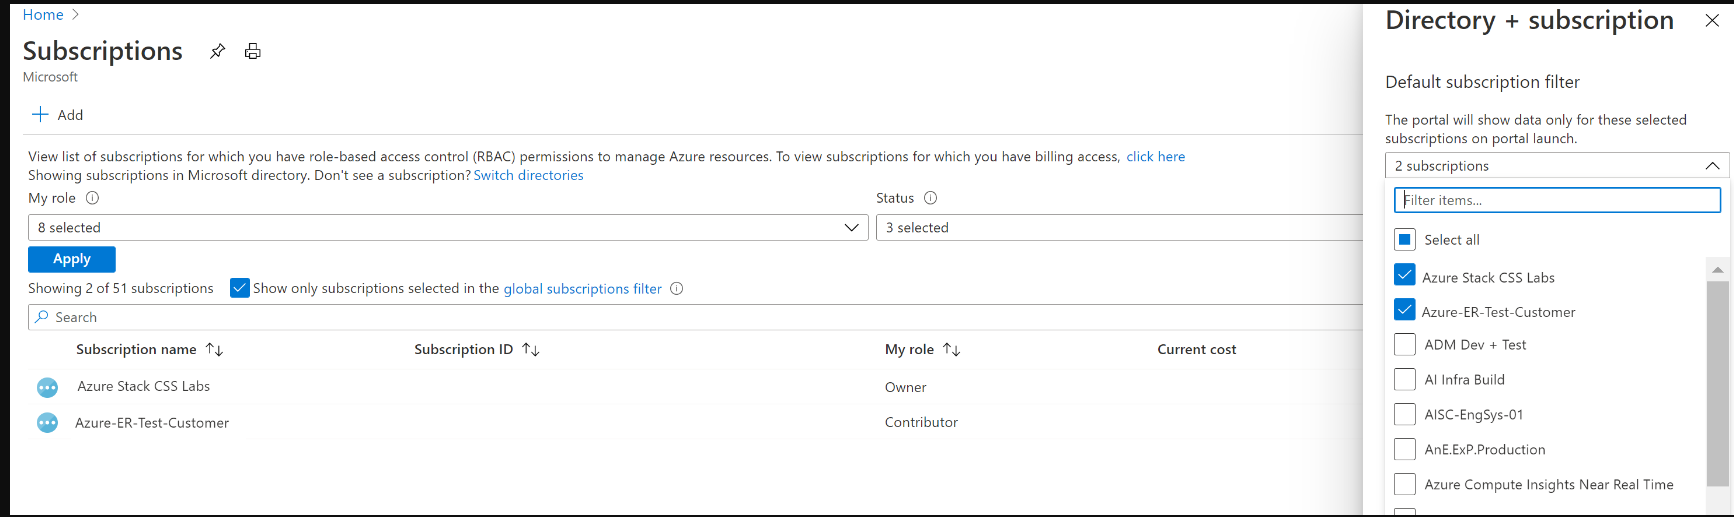Open context menu icon for Azure-ER-Test-Customer row

click(47, 423)
